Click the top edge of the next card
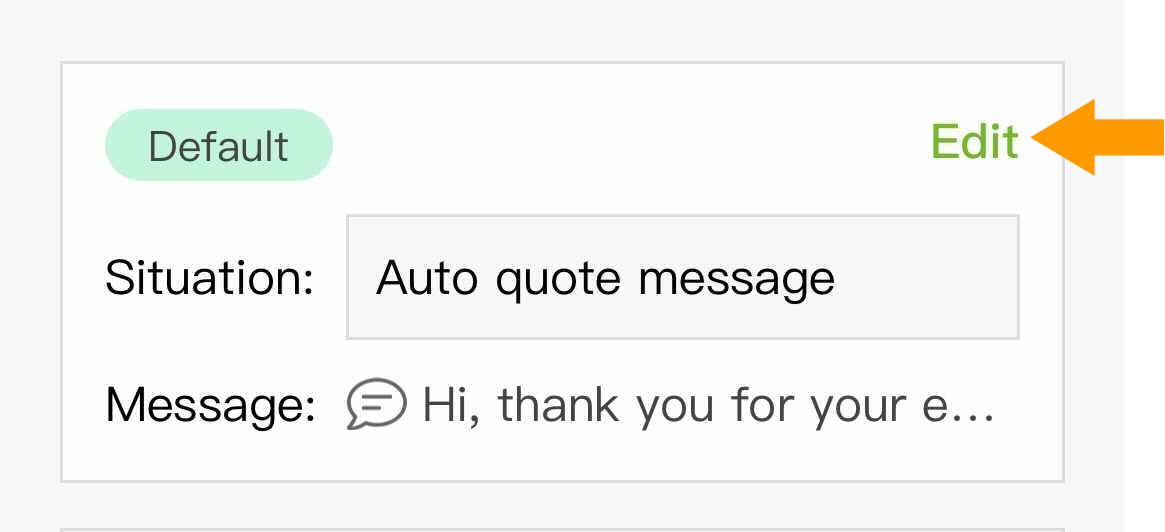Viewport: 1165px width, 532px height. (x=560, y=527)
